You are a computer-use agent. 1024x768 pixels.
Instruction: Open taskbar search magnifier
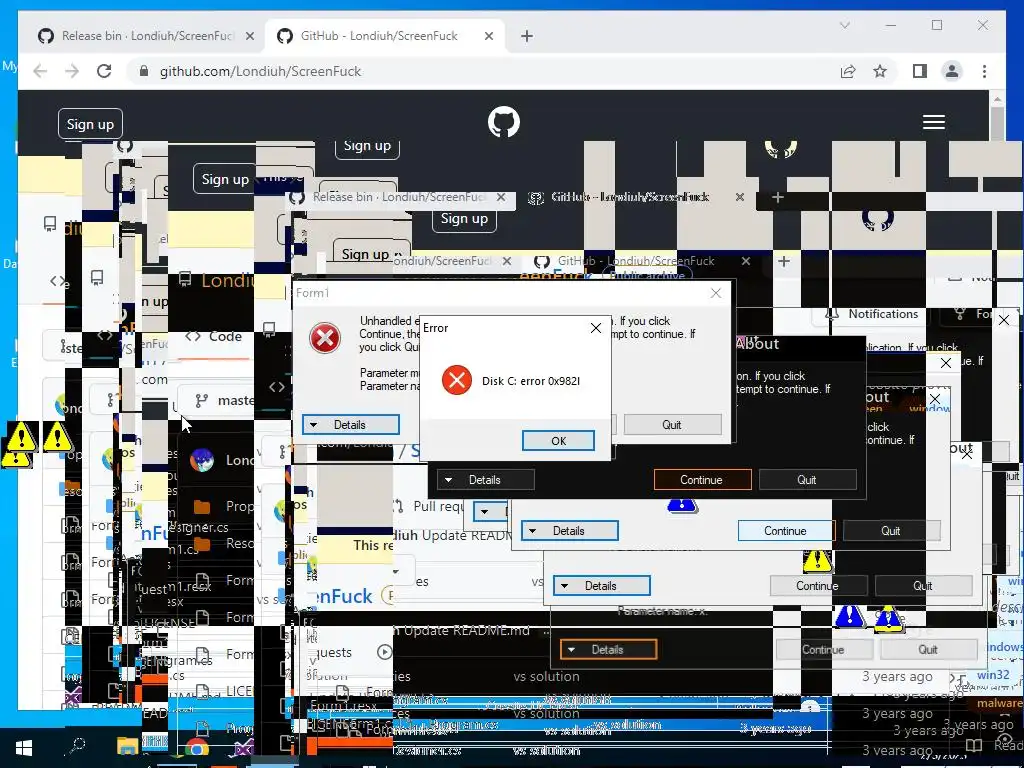pyautogui.click(x=77, y=745)
